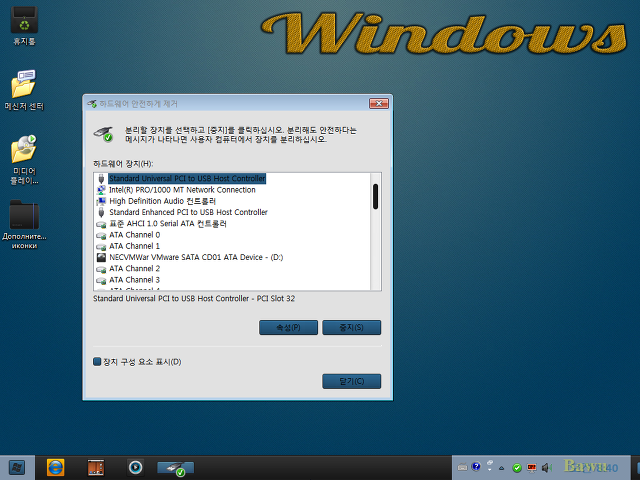Open the Recycle Bin desktop icon
Viewport: 640px width, 480px height.
[x=24, y=25]
